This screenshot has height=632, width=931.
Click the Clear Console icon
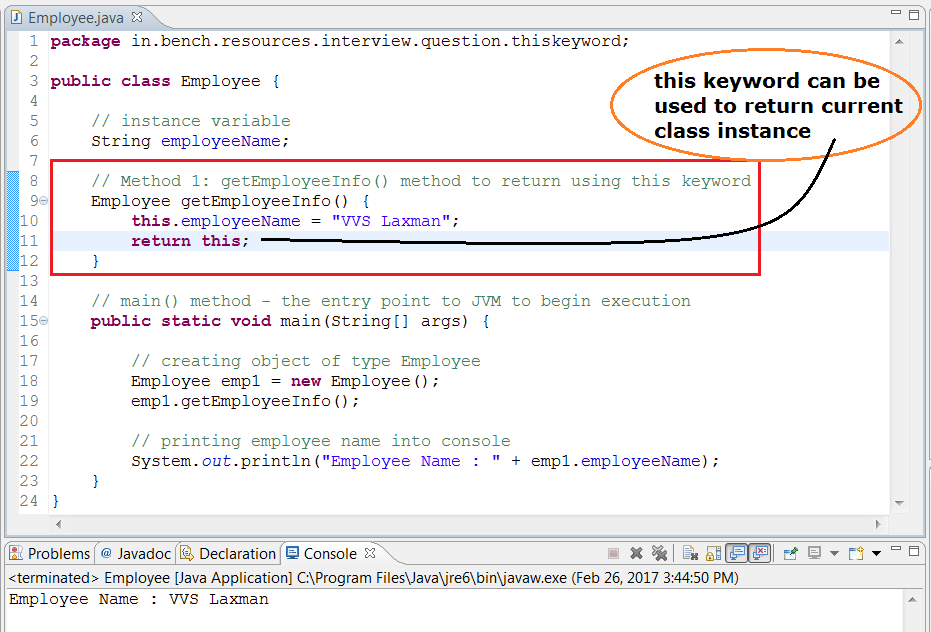click(690, 553)
